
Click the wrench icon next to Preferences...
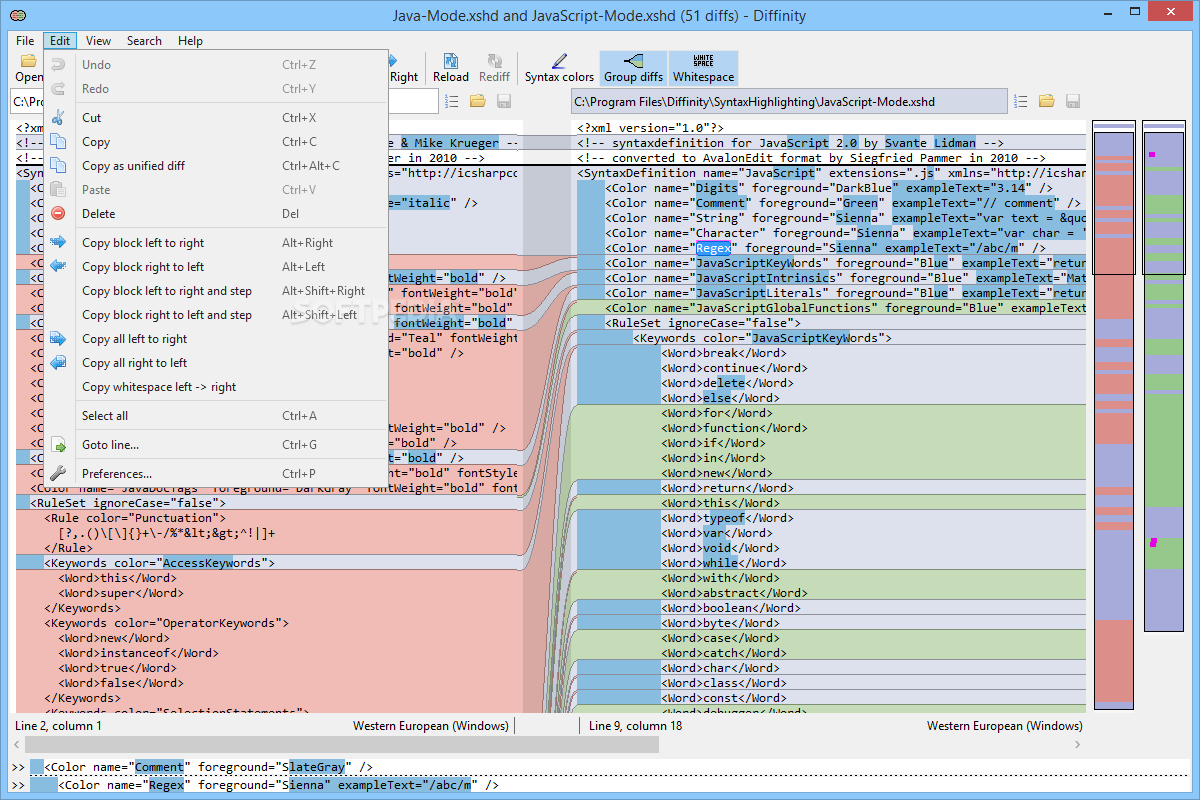pyautogui.click(x=59, y=474)
